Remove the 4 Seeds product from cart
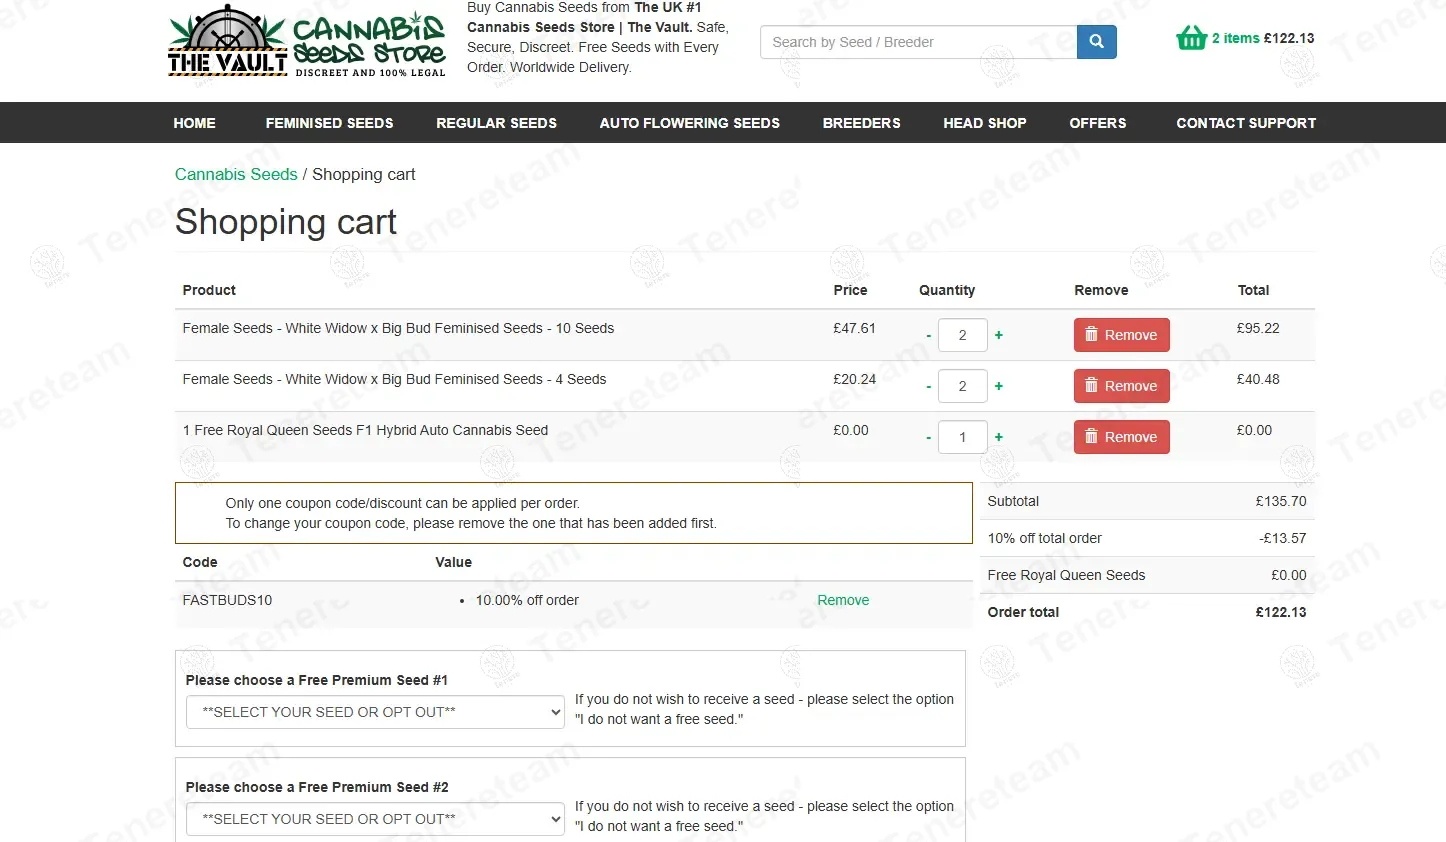 [x=1121, y=386]
